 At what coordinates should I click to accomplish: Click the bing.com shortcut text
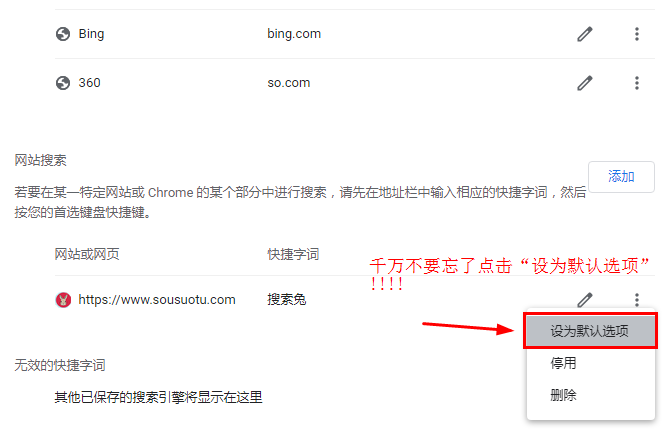coord(294,34)
